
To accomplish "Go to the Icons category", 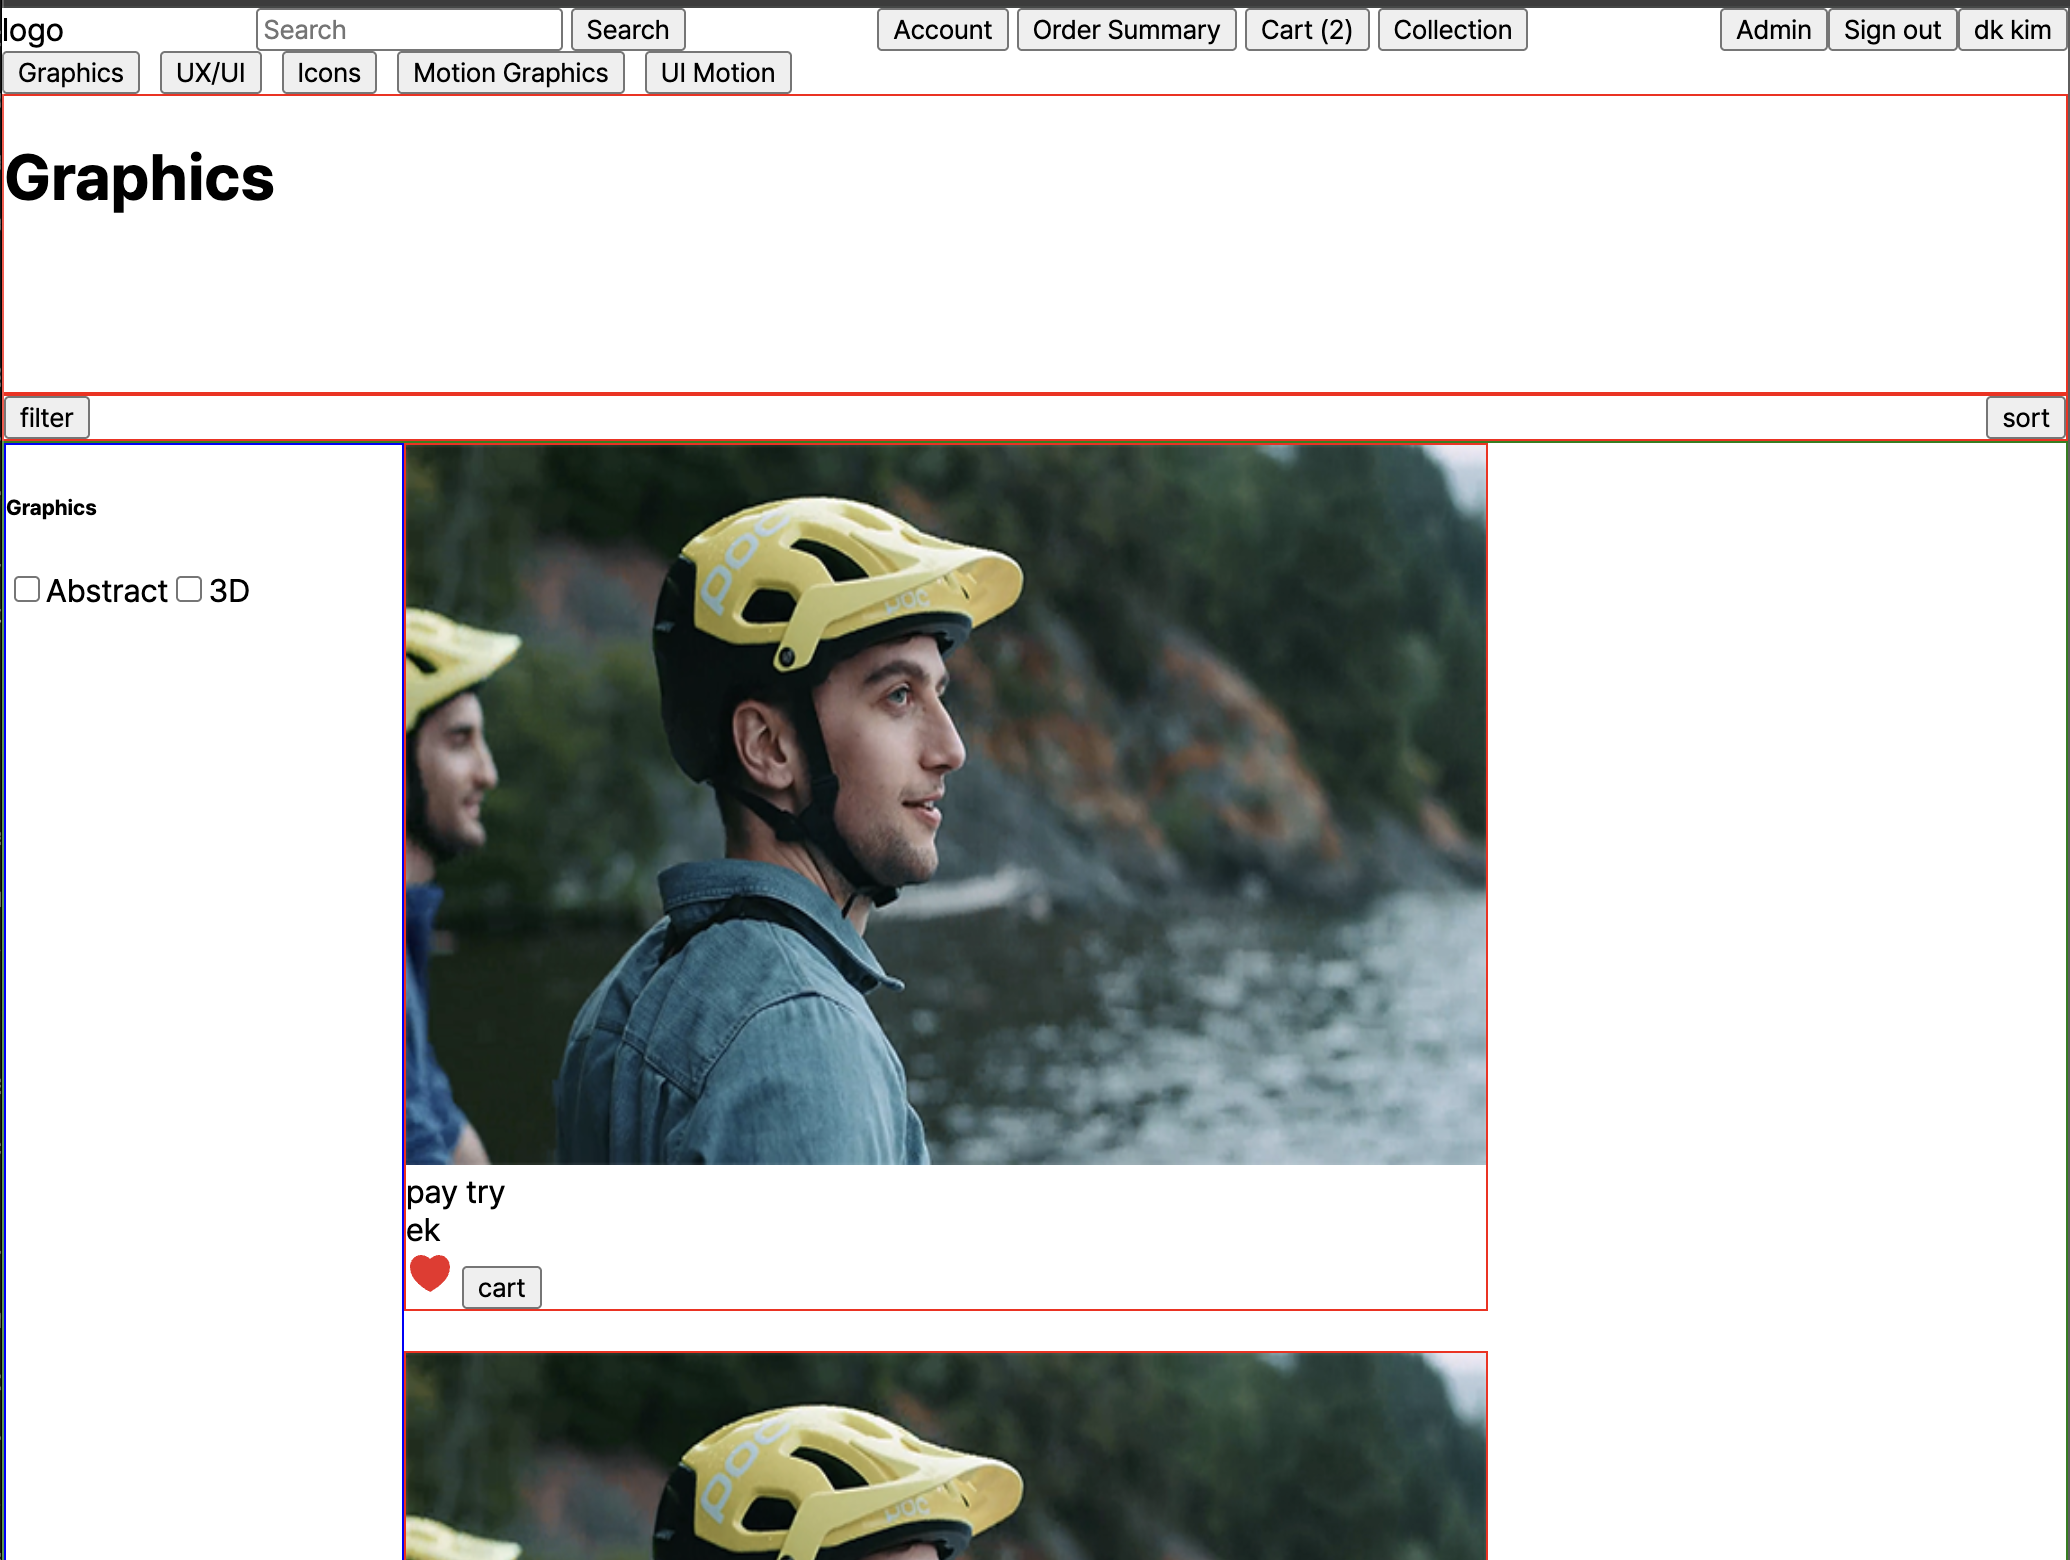I will coord(329,73).
